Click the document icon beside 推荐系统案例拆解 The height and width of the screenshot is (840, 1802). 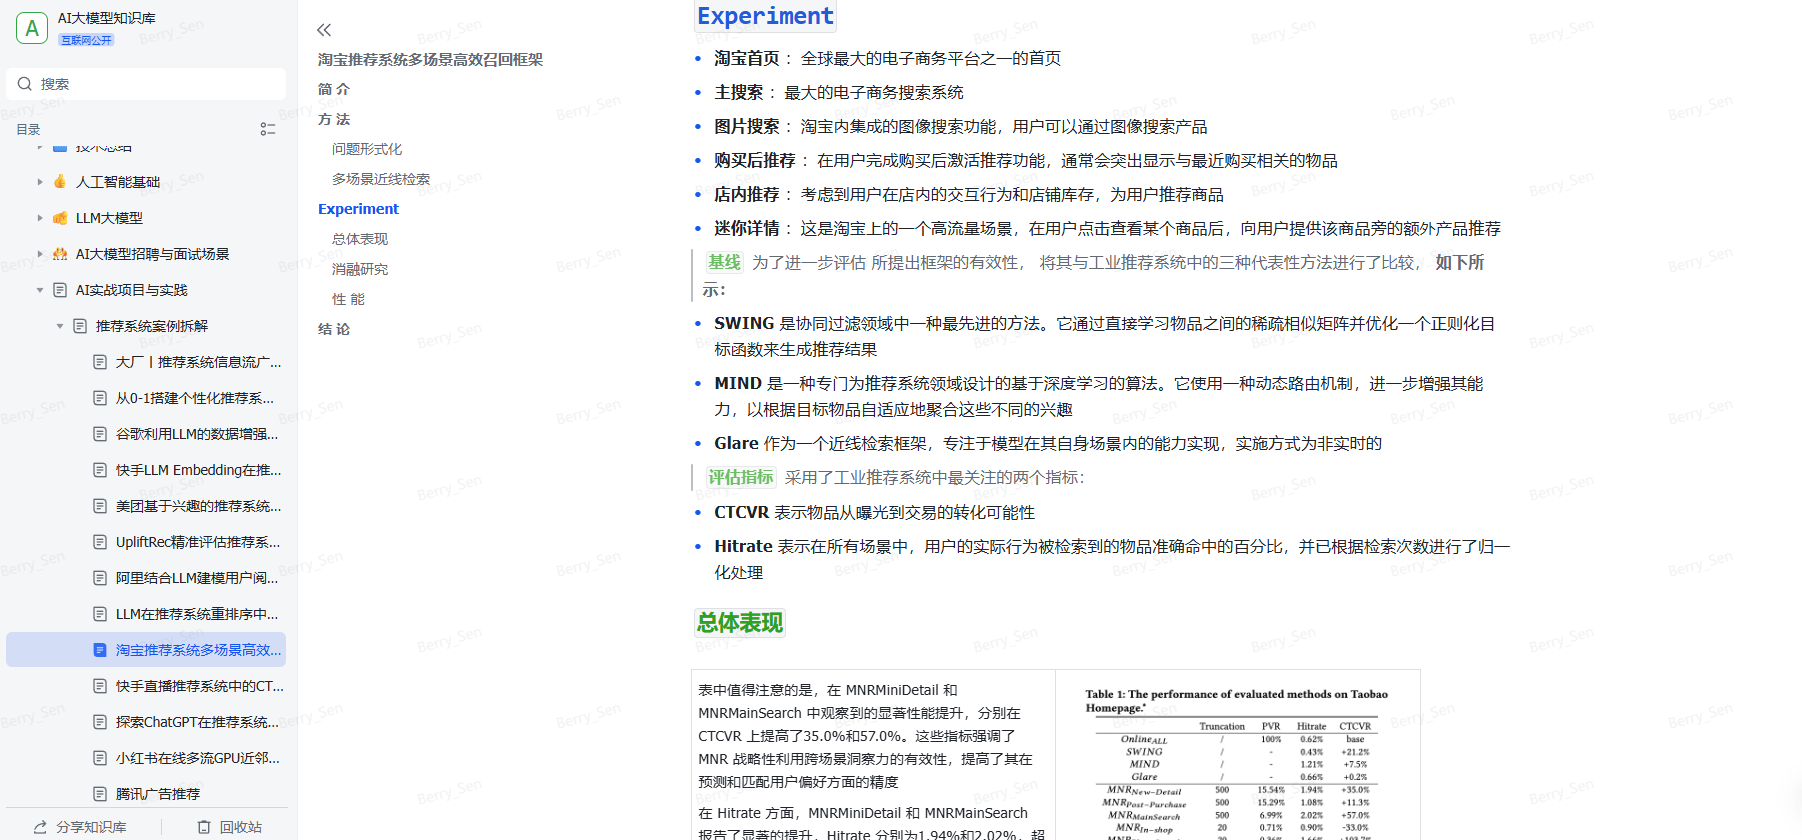pyautogui.click(x=80, y=326)
